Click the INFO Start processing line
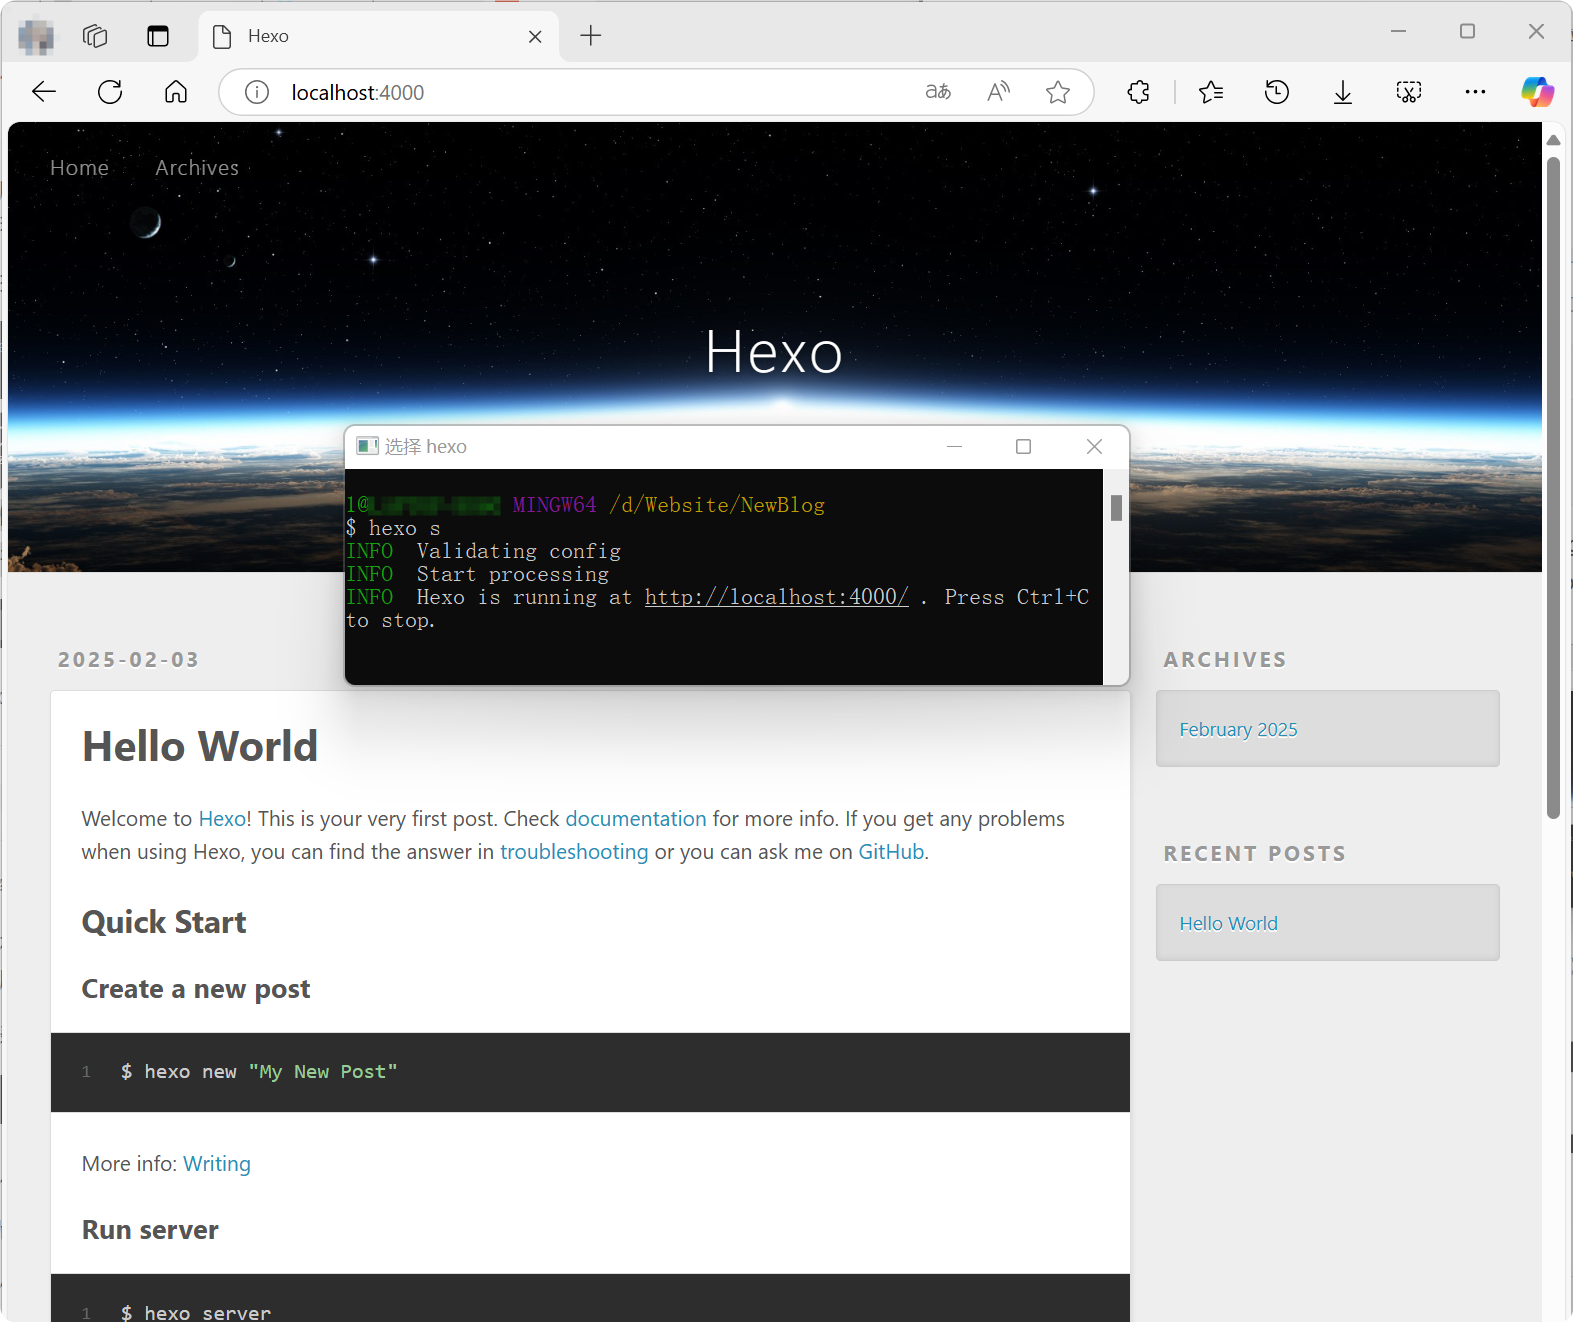 477,574
